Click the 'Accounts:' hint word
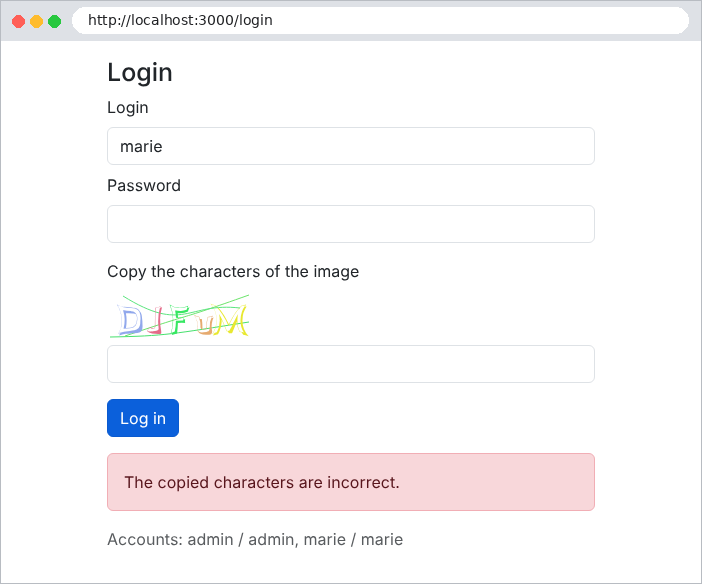Screen dimensions: 702x584 (x=145, y=540)
